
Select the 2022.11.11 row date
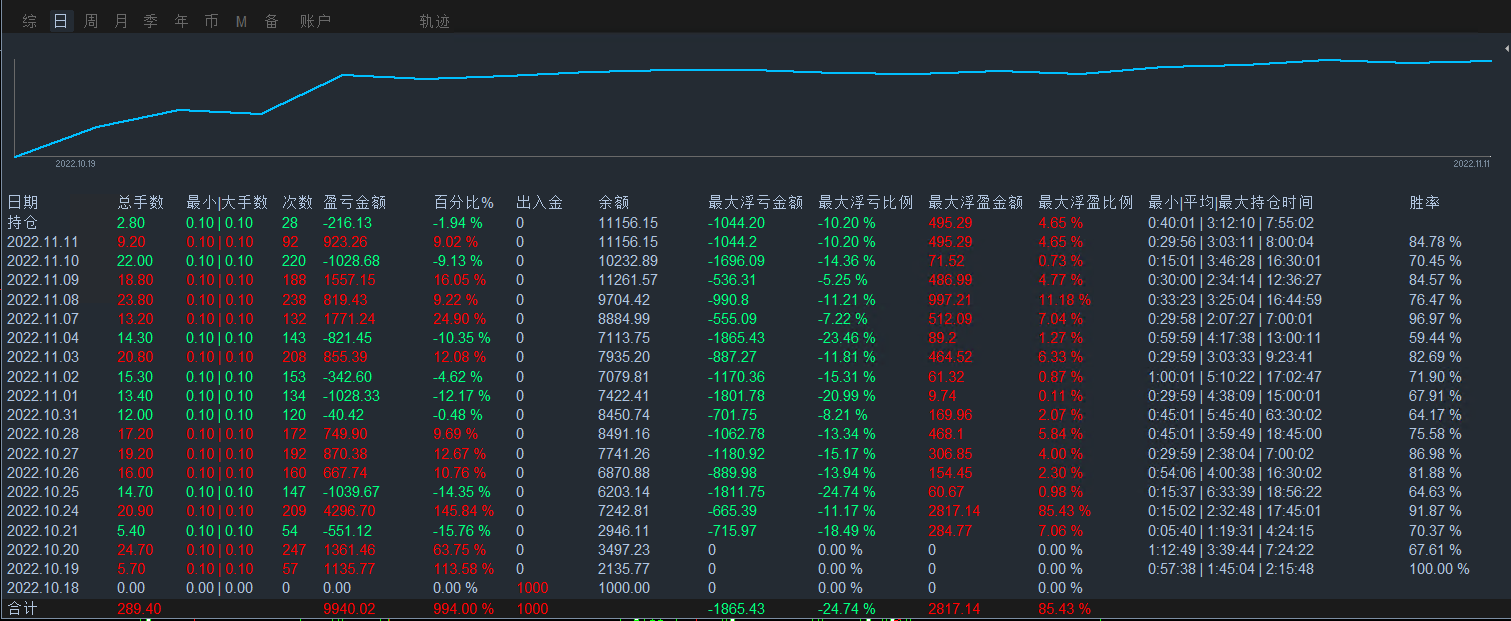42,242
